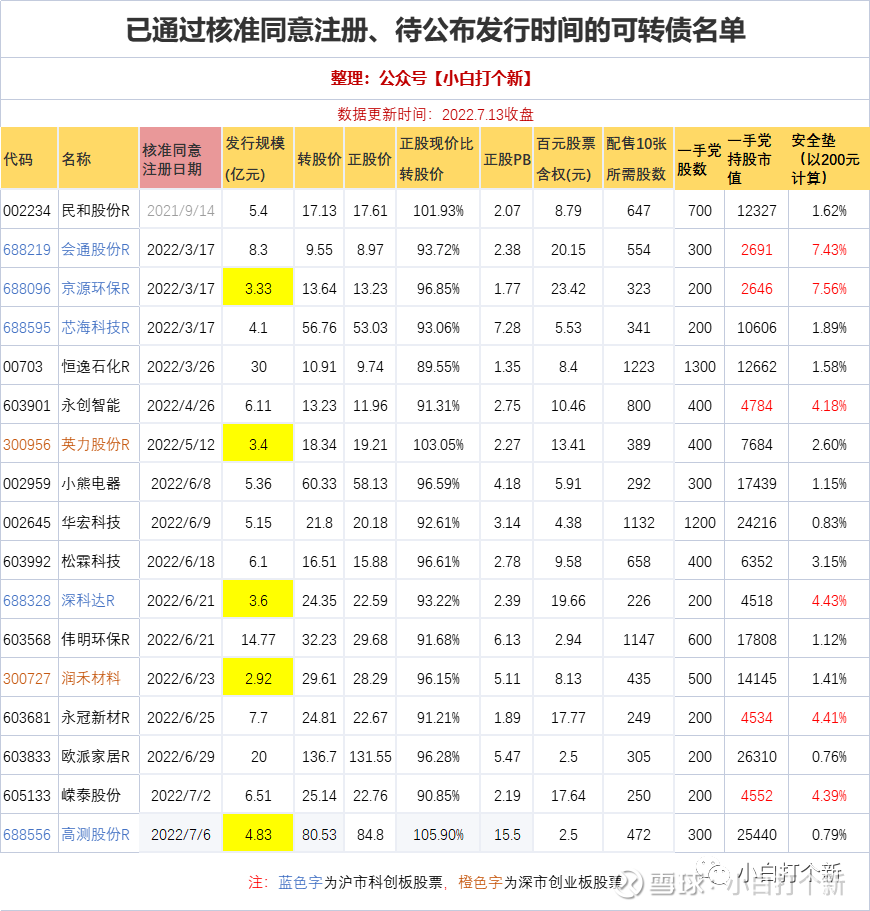Click the stock code 002234

pyautogui.click(x=27, y=210)
